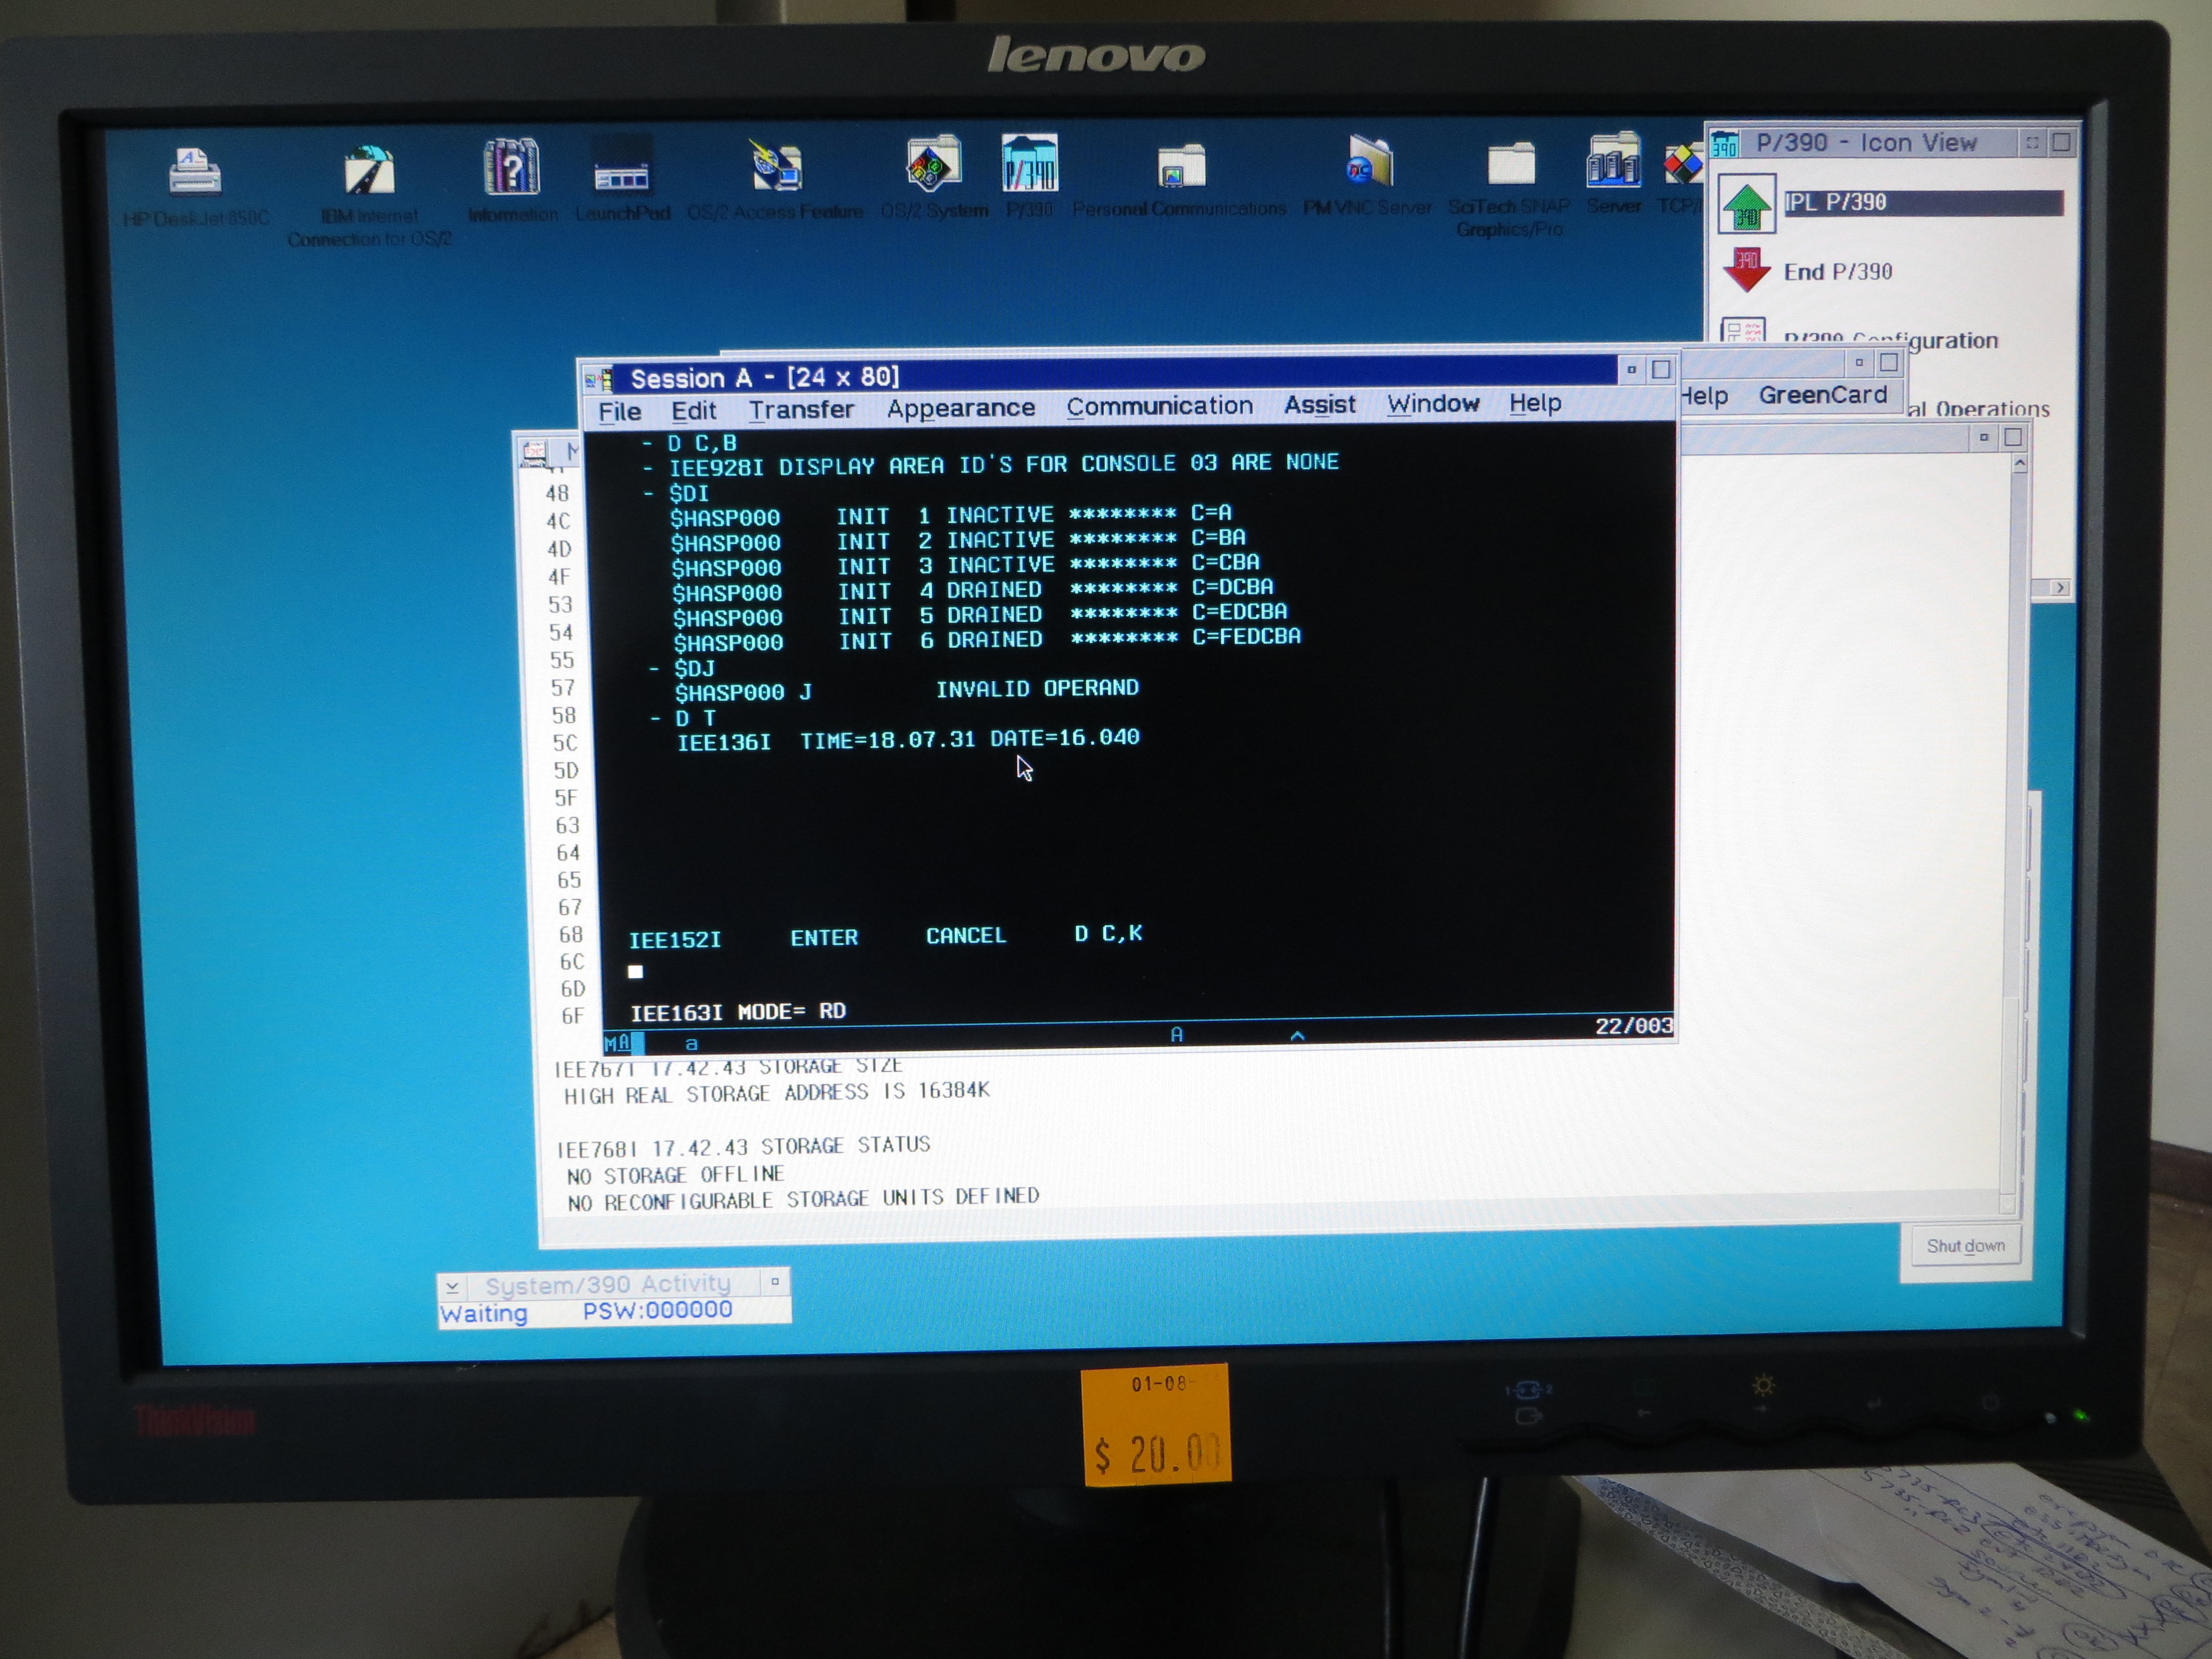Screen dimensions: 2212x1659
Task: Open the Information desktop icon
Action: click(512, 166)
